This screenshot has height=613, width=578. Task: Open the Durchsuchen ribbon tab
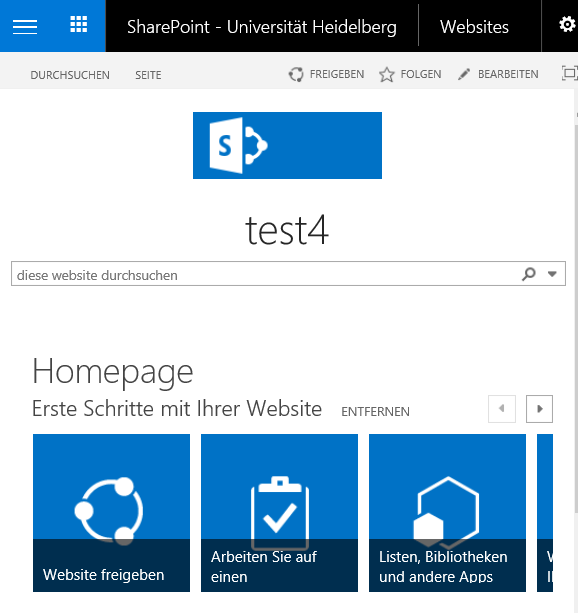(70, 75)
